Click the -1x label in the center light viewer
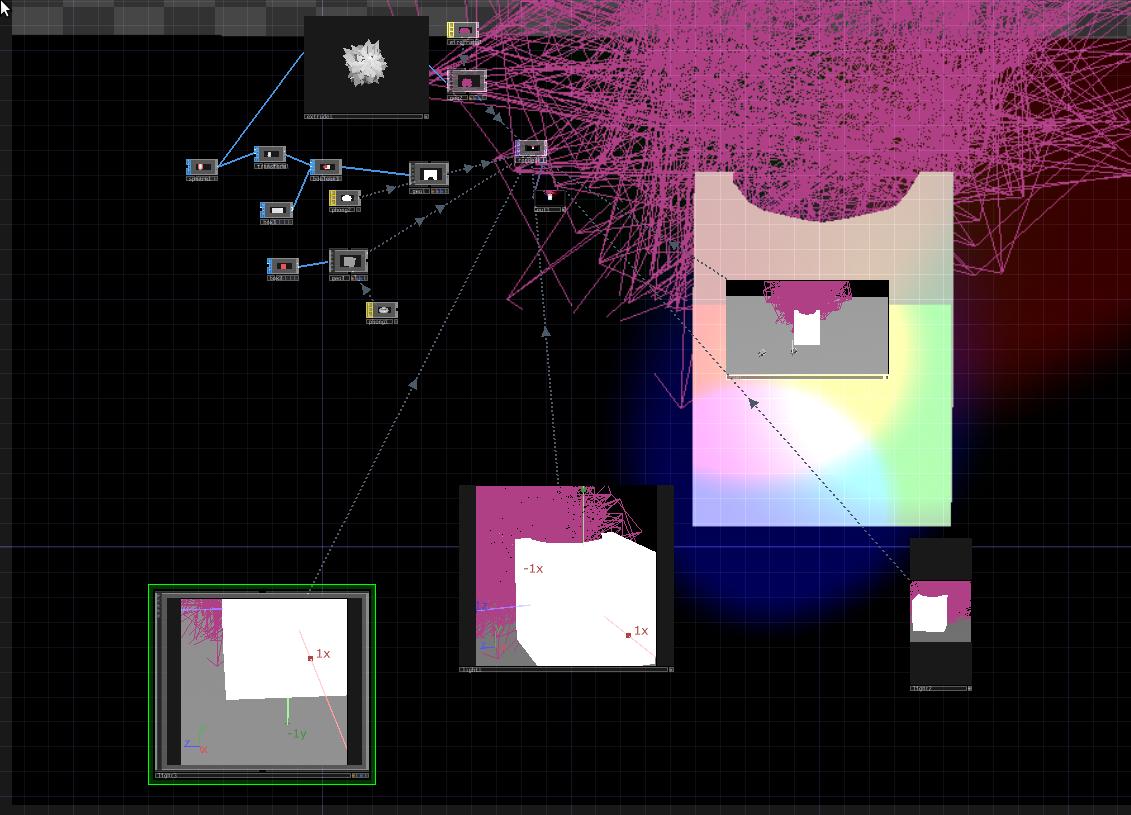The image size is (1131, 815). pos(533,568)
